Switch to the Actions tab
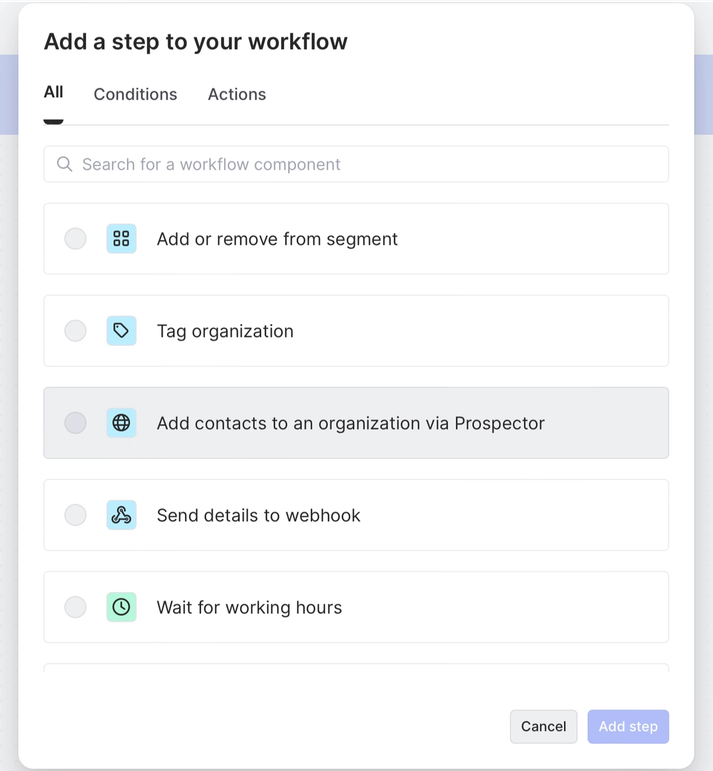713x771 pixels. tap(237, 94)
